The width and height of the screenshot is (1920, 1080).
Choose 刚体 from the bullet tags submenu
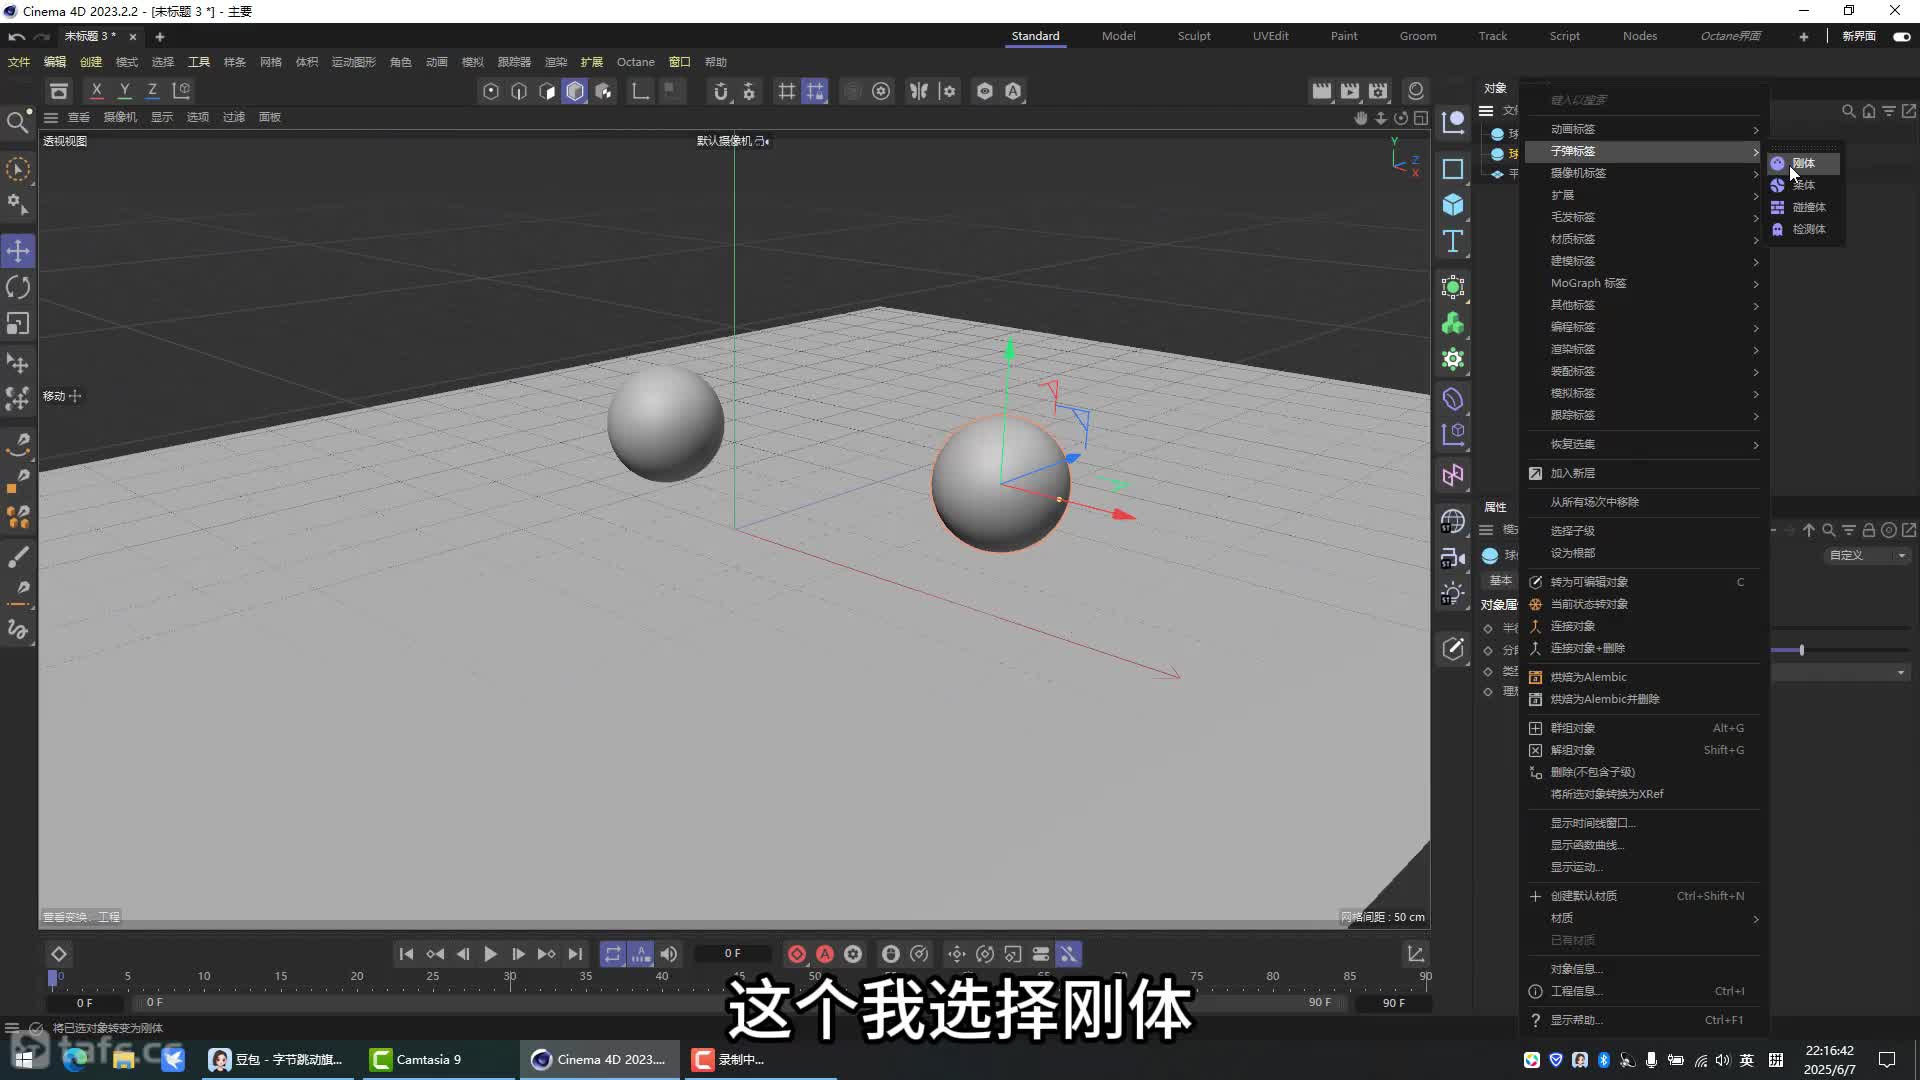point(1803,163)
